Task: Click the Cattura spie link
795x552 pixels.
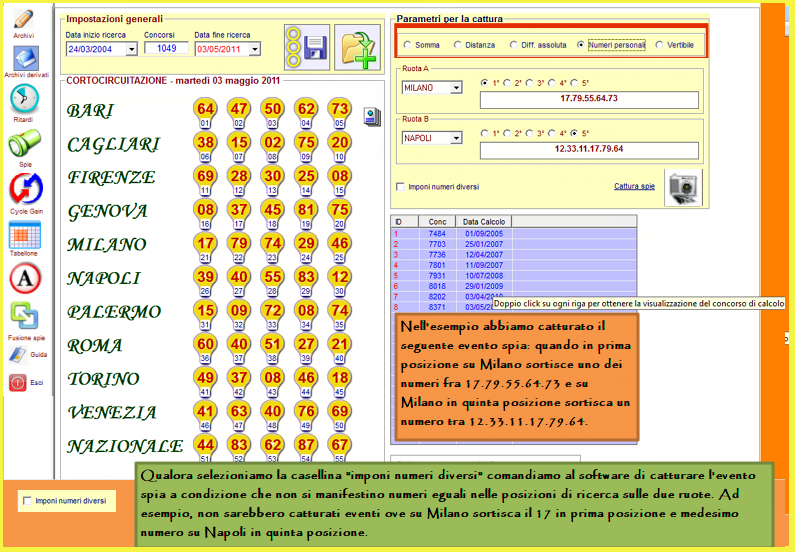Action: (x=634, y=187)
